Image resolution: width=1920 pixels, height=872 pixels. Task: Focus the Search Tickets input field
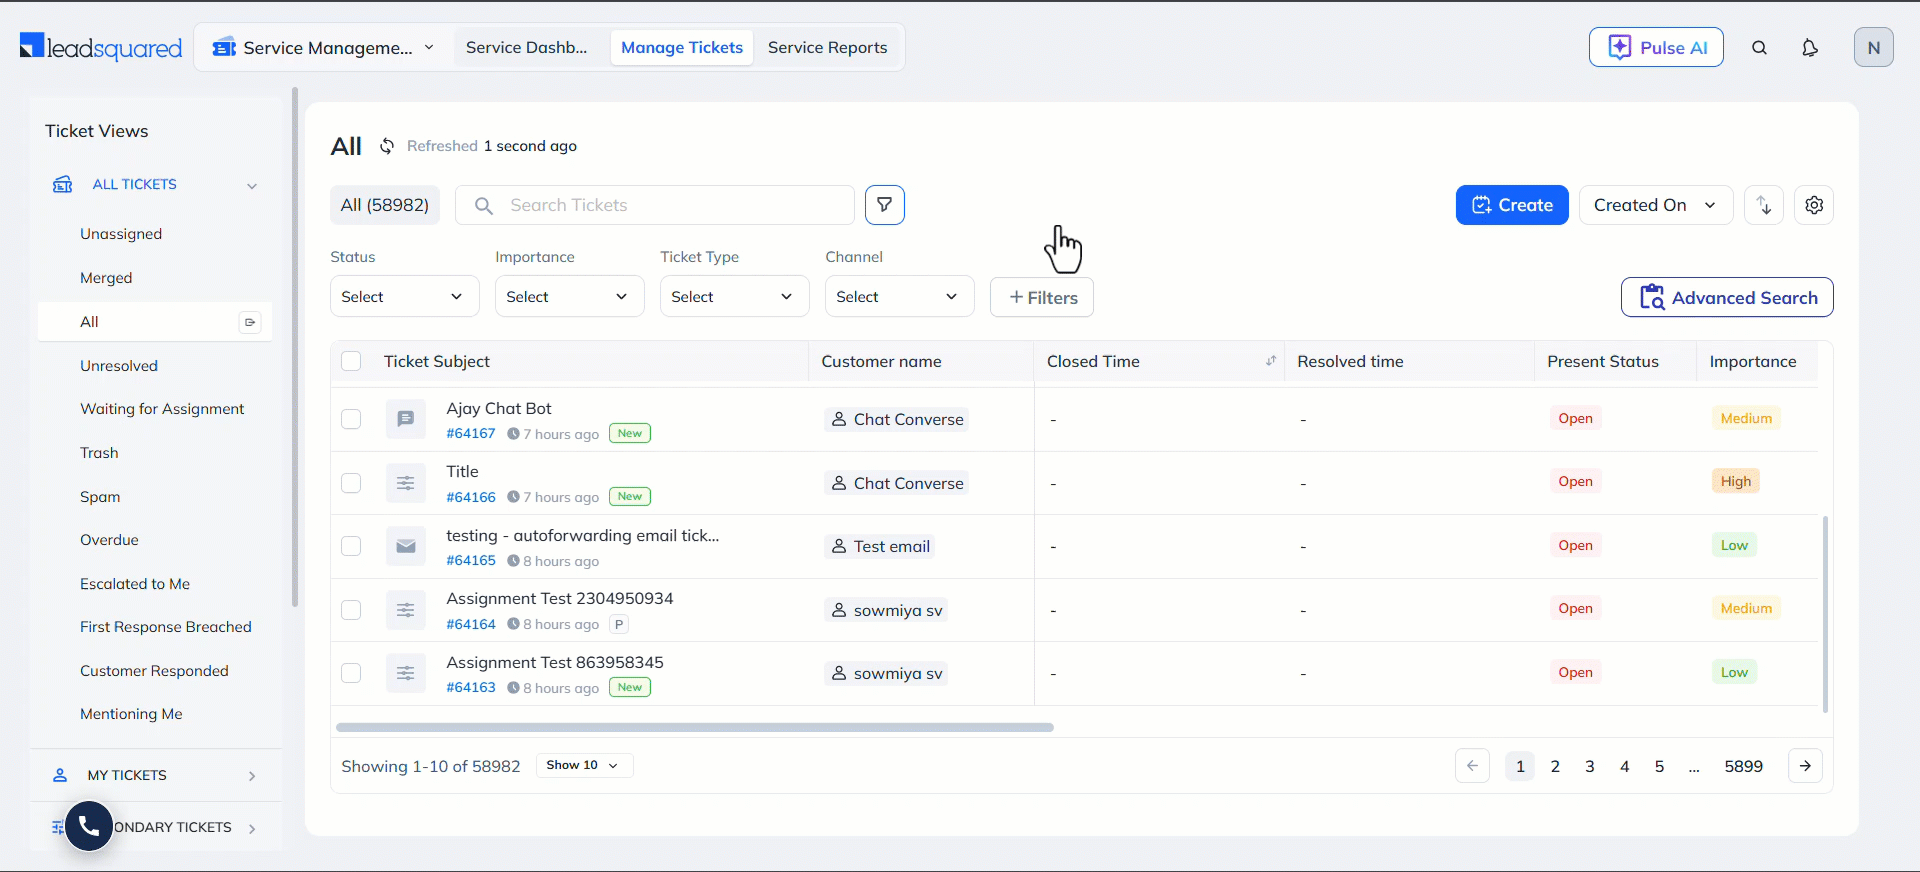click(655, 205)
